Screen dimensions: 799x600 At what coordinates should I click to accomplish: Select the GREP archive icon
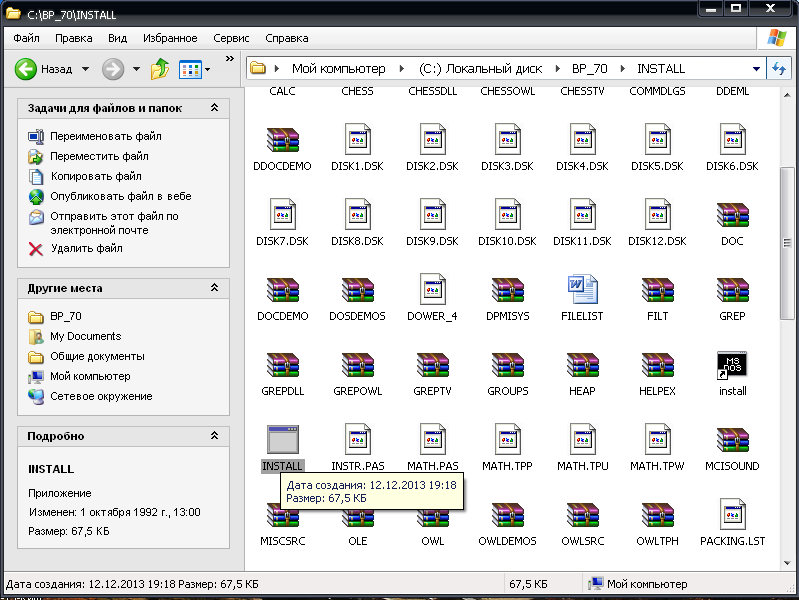point(732,290)
